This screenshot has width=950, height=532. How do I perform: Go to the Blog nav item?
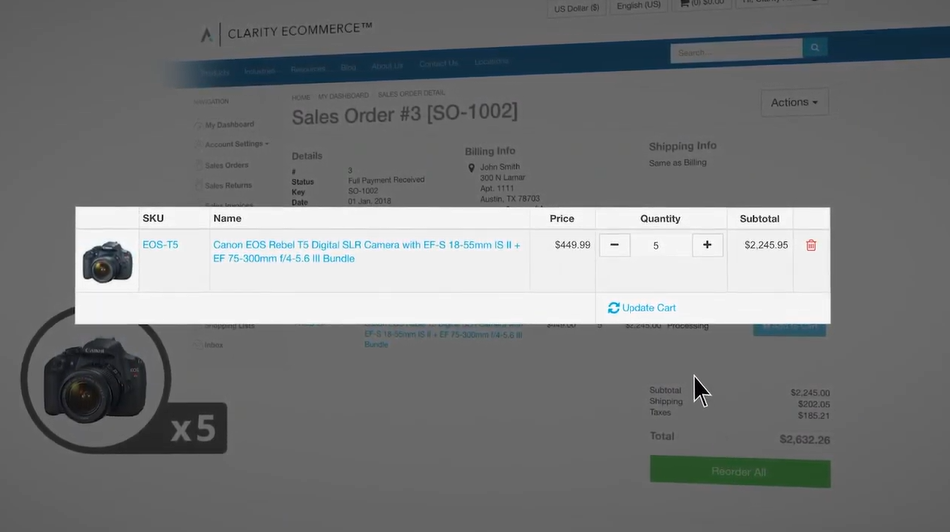pyautogui.click(x=348, y=67)
